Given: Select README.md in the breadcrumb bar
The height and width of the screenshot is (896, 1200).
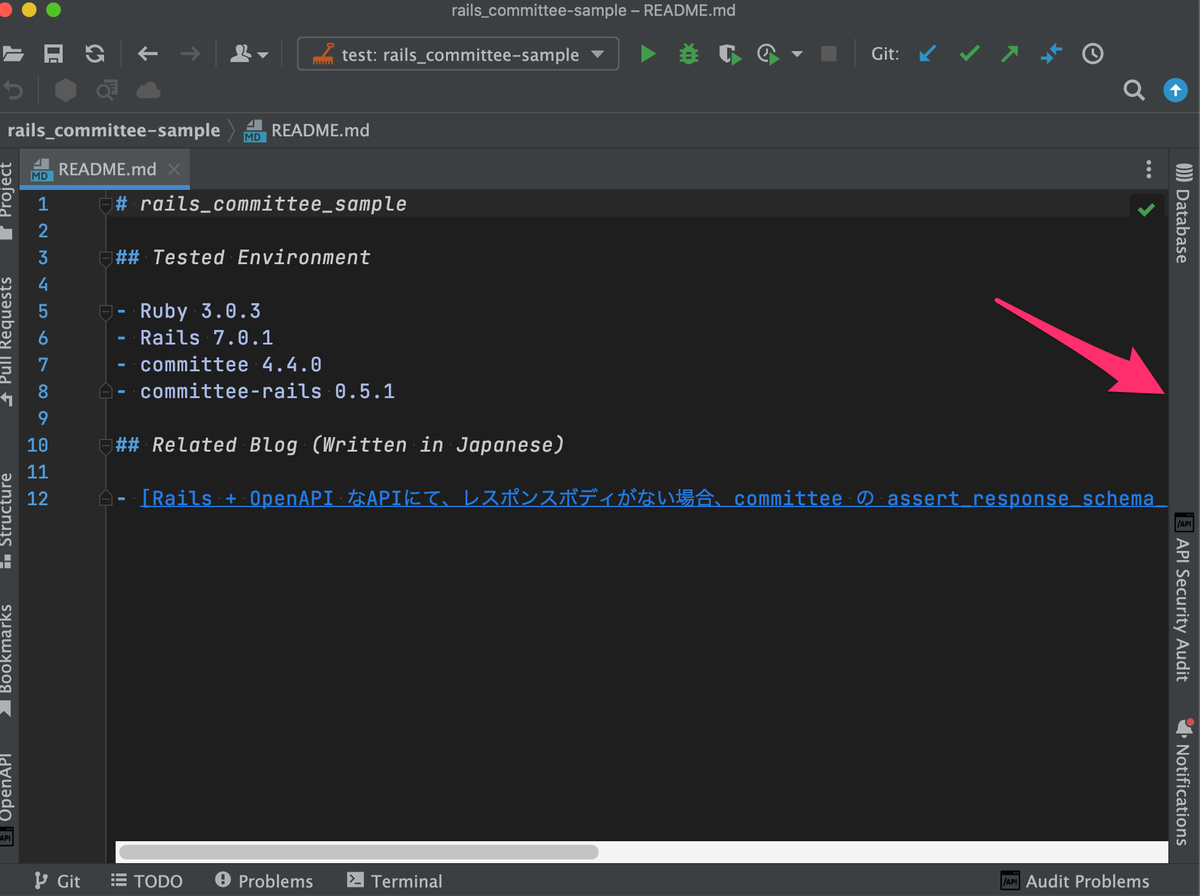Looking at the screenshot, I should [x=308, y=130].
